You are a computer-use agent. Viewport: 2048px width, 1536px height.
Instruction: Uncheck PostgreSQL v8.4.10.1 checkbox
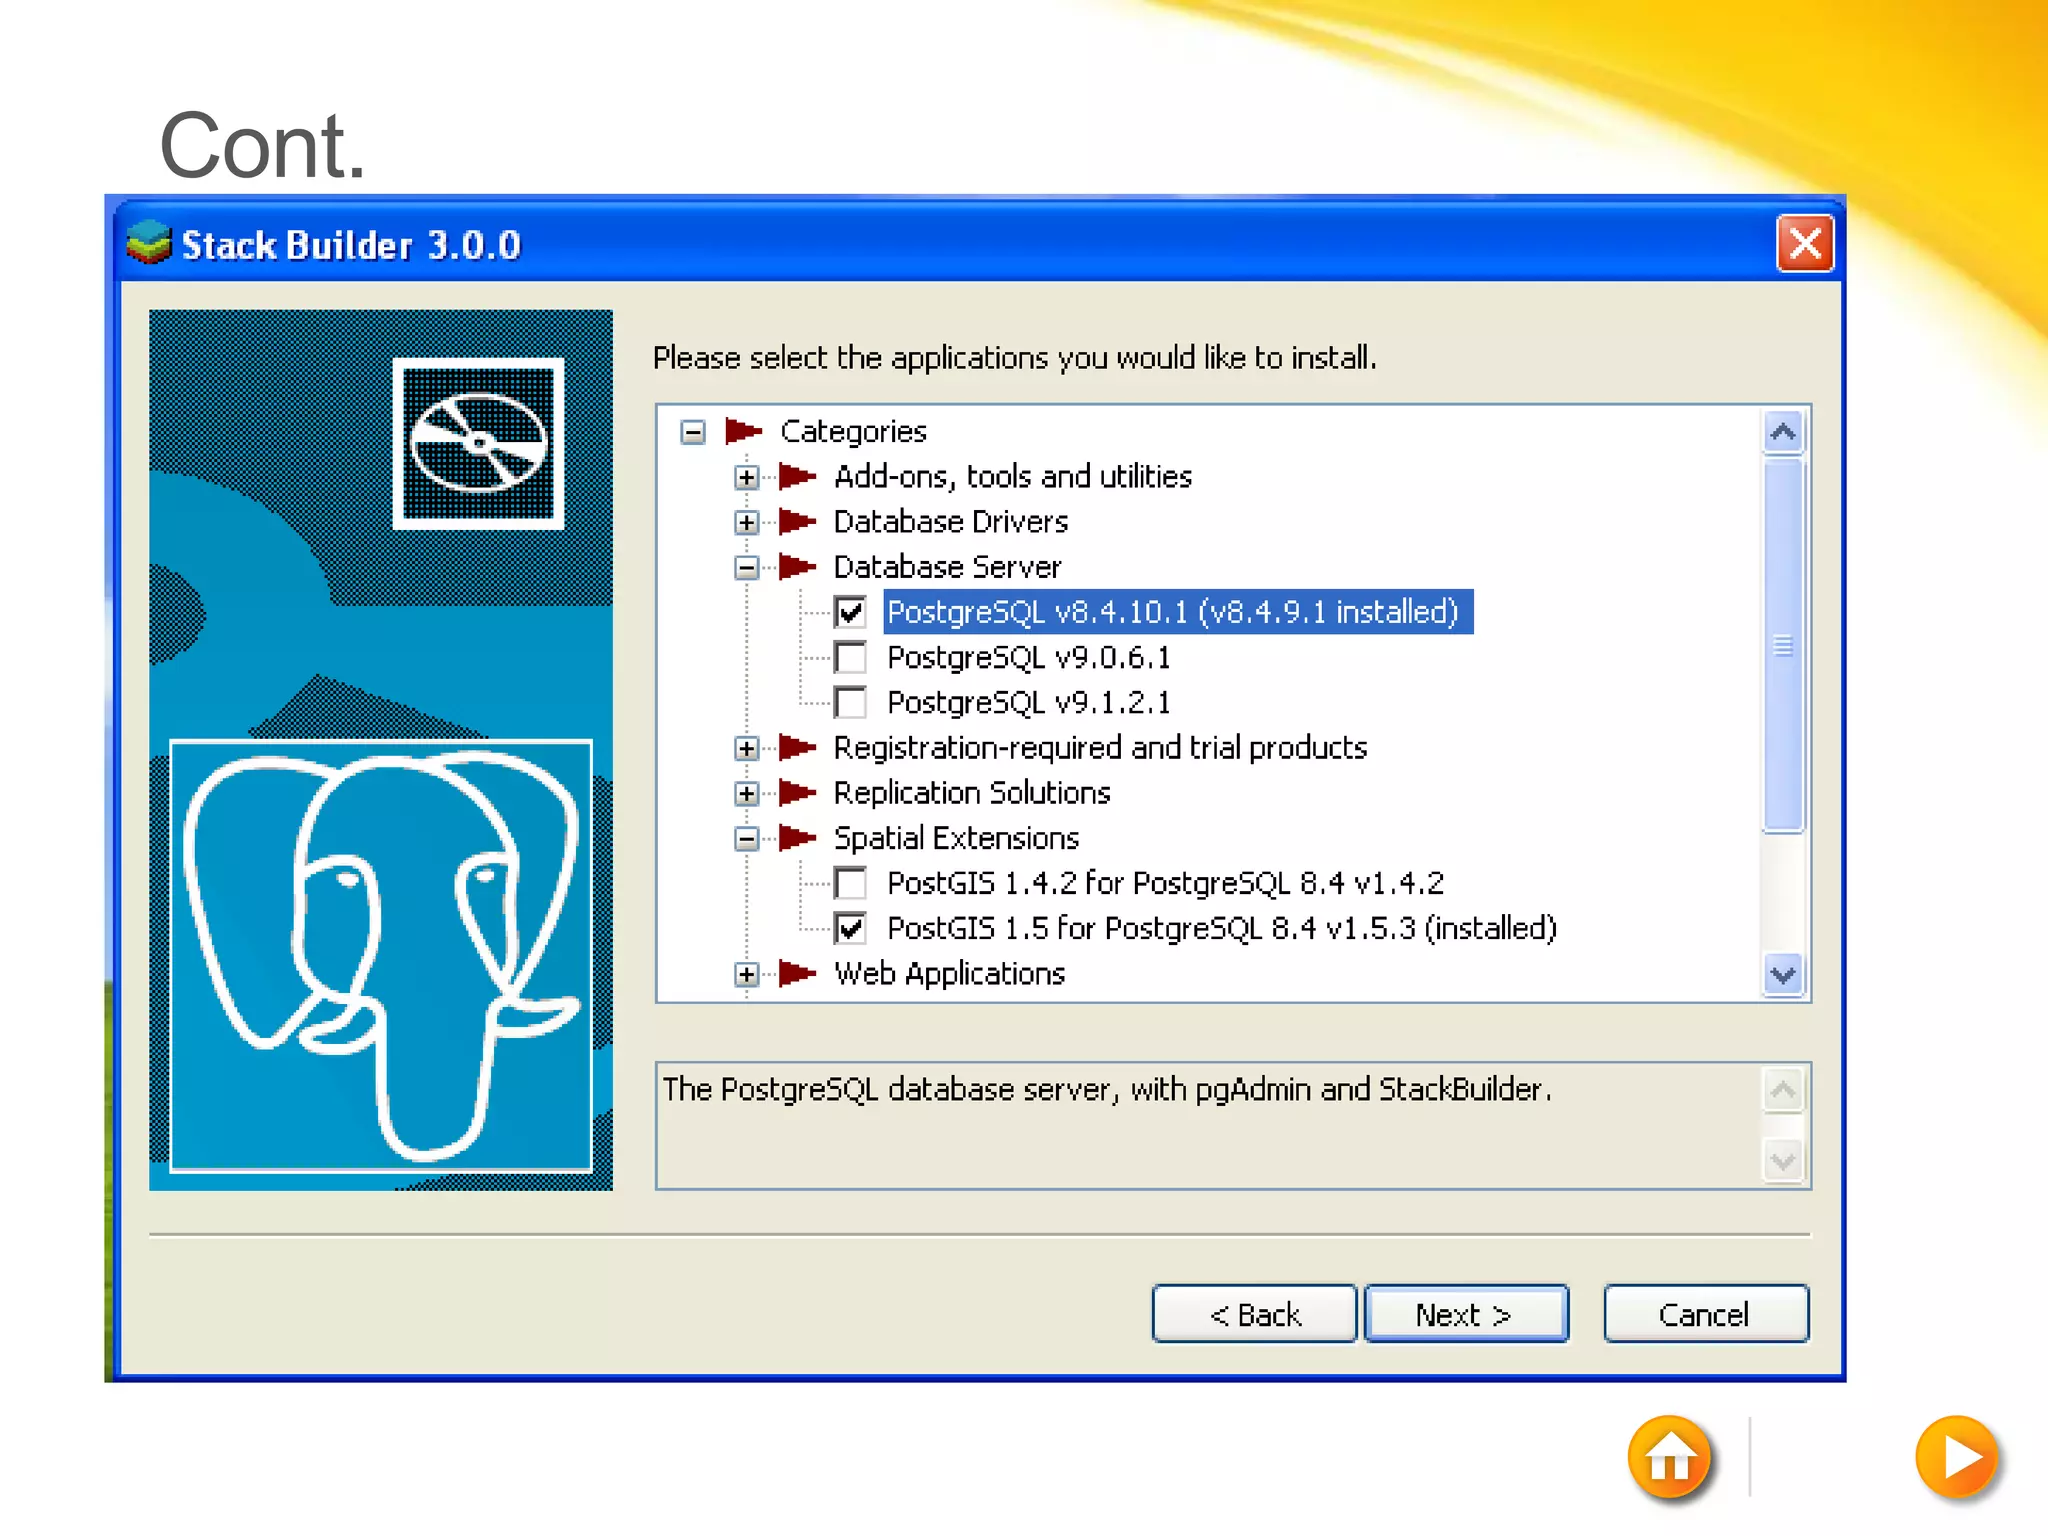click(x=850, y=612)
